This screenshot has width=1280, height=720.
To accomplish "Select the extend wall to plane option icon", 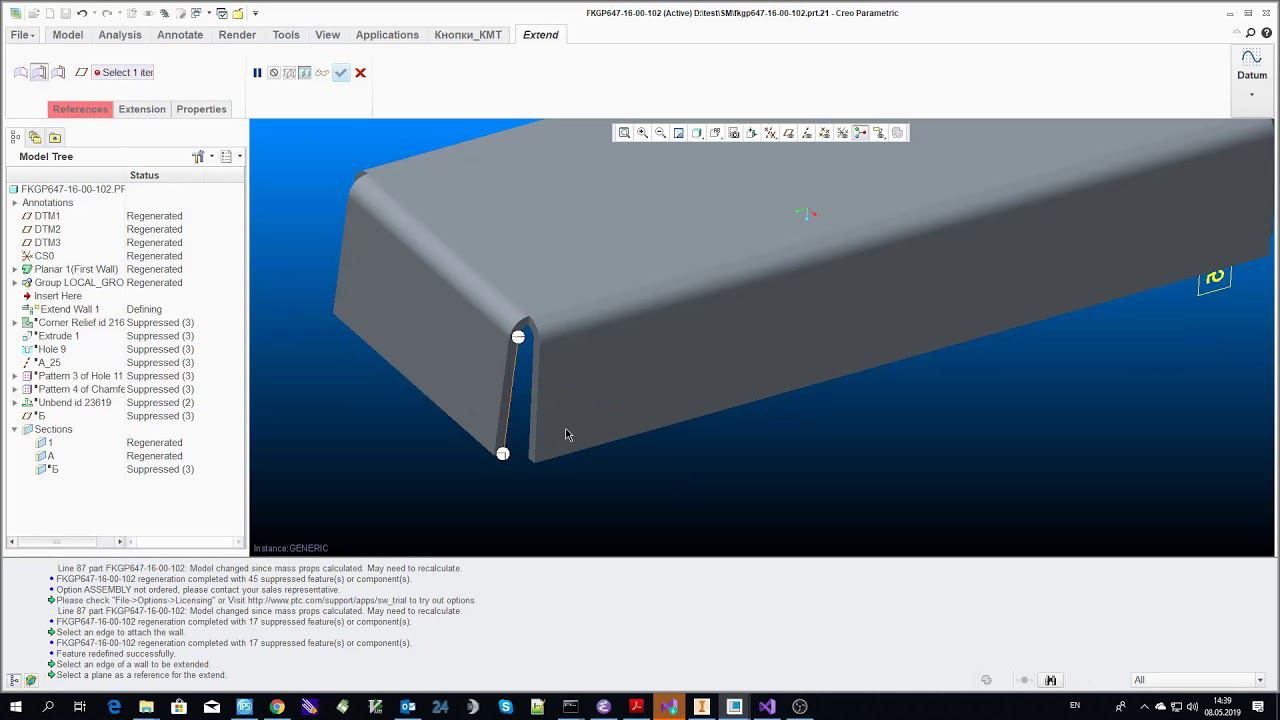I will [58, 72].
